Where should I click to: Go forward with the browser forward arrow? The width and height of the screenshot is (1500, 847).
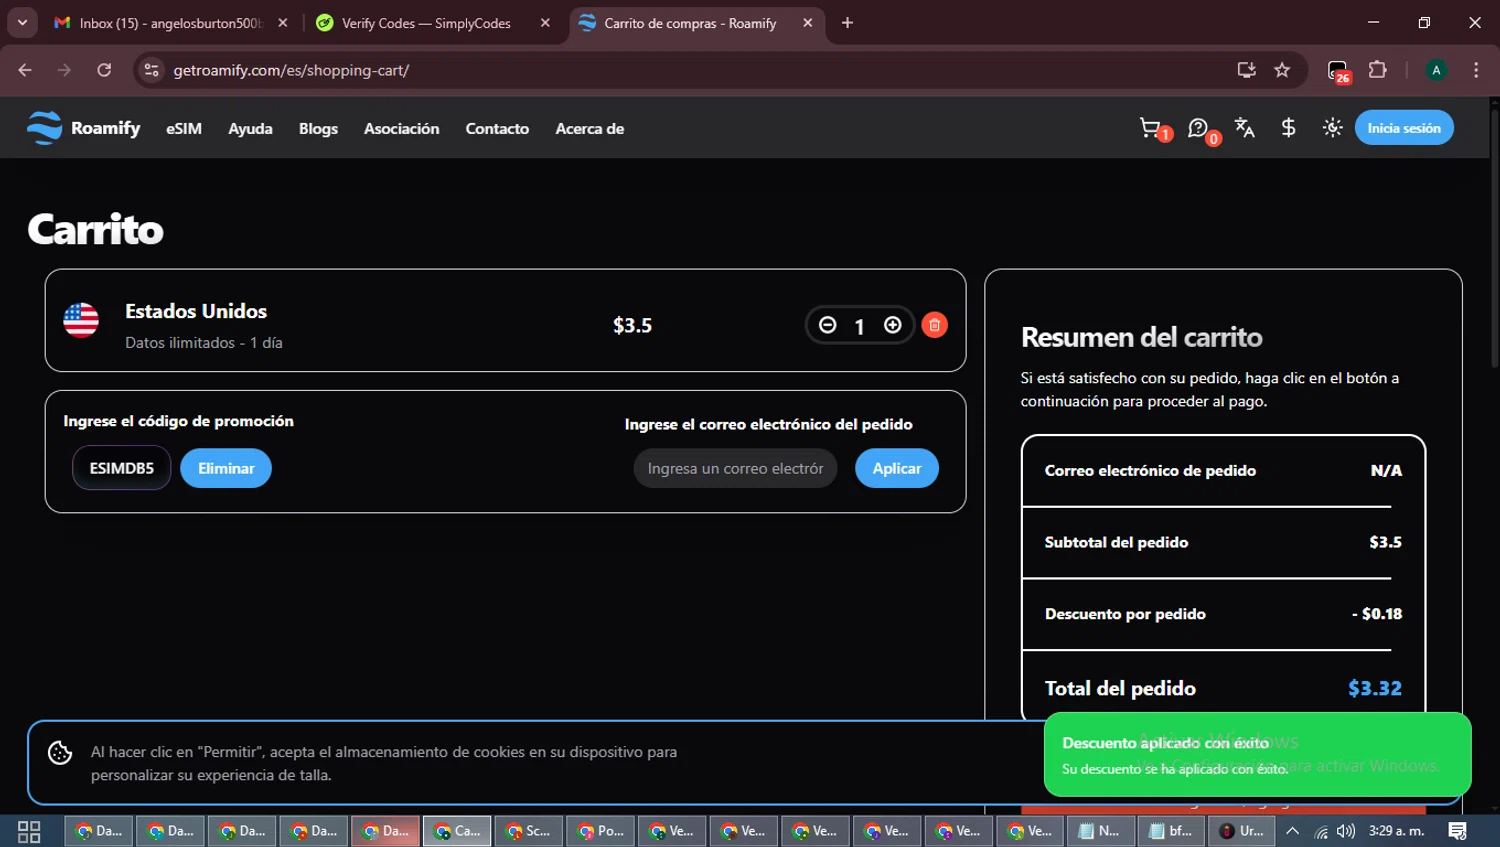[x=64, y=70]
